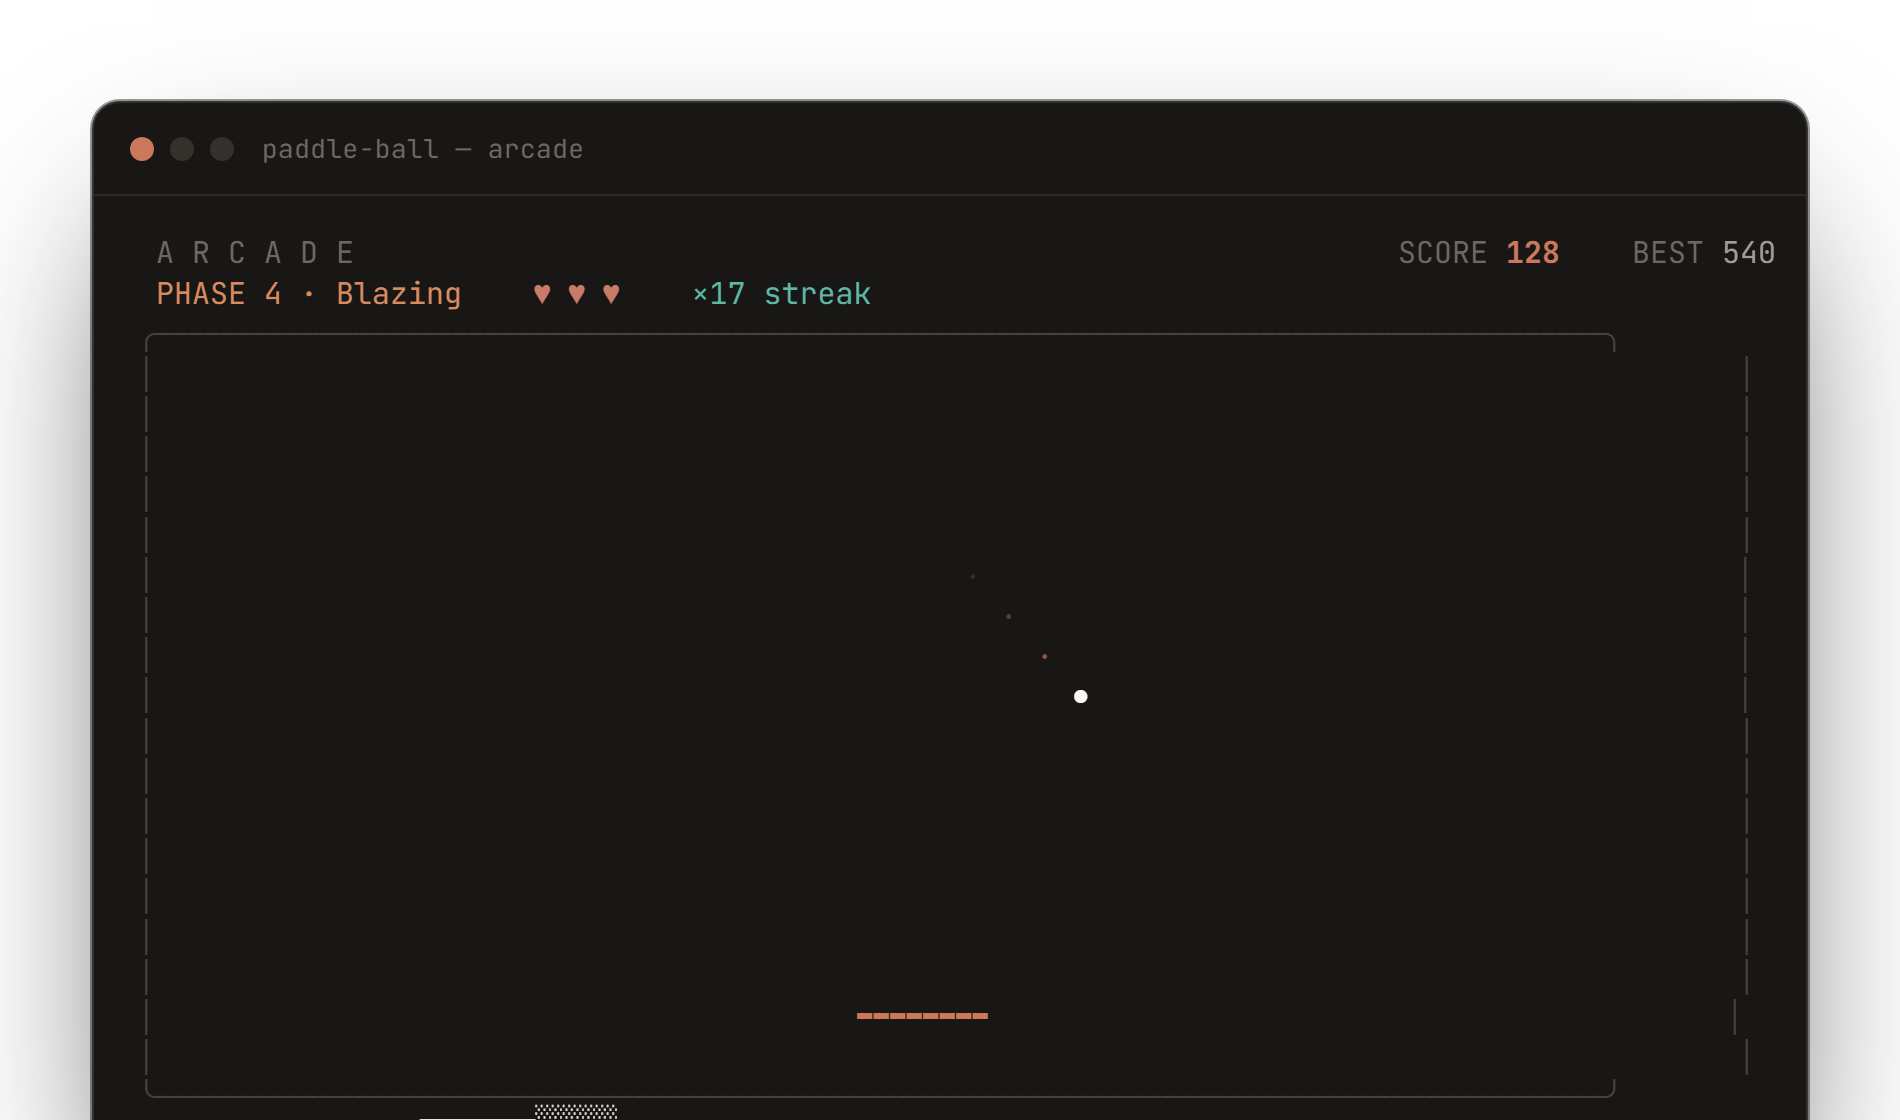This screenshot has width=1900, height=1120.
Task: Click the maximize window dot
Action: (x=222, y=149)
